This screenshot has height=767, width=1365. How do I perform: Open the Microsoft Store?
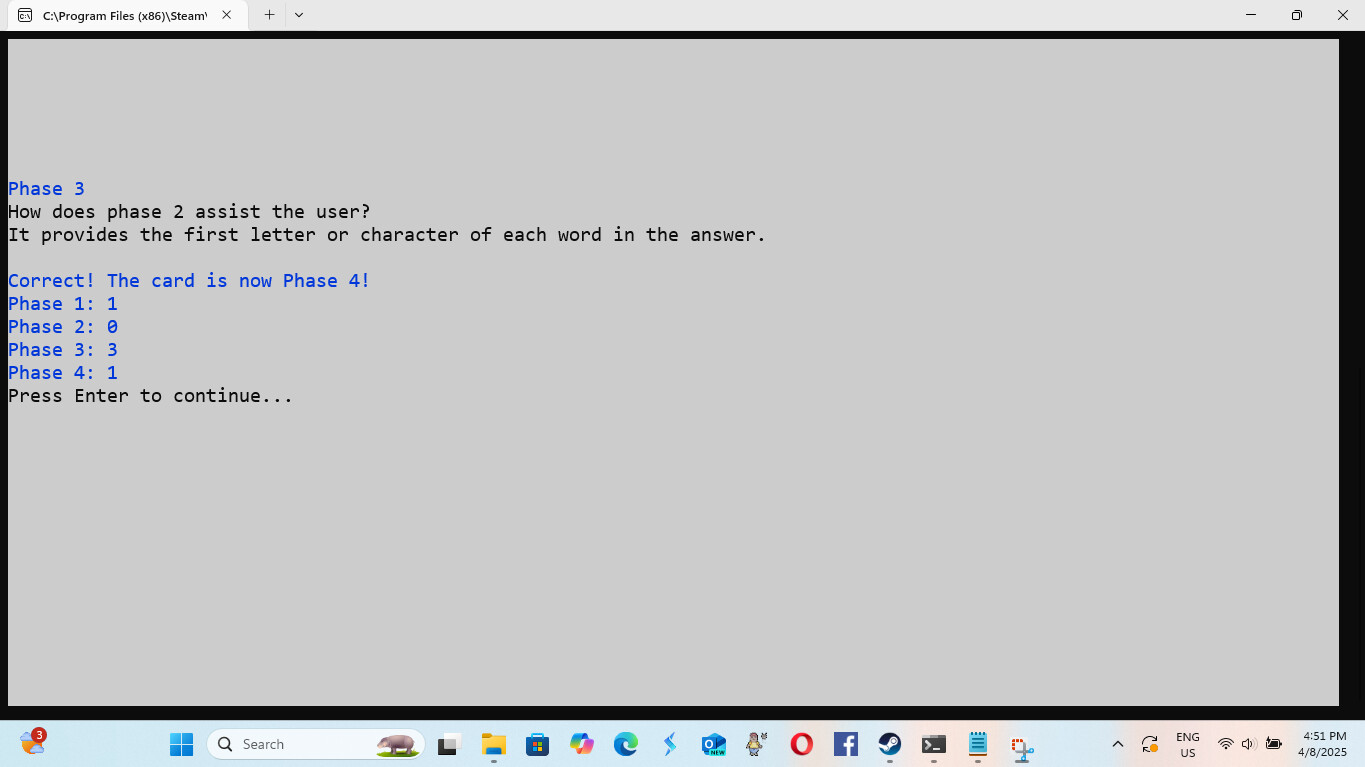pyautogui.click(x=537, y=744)
